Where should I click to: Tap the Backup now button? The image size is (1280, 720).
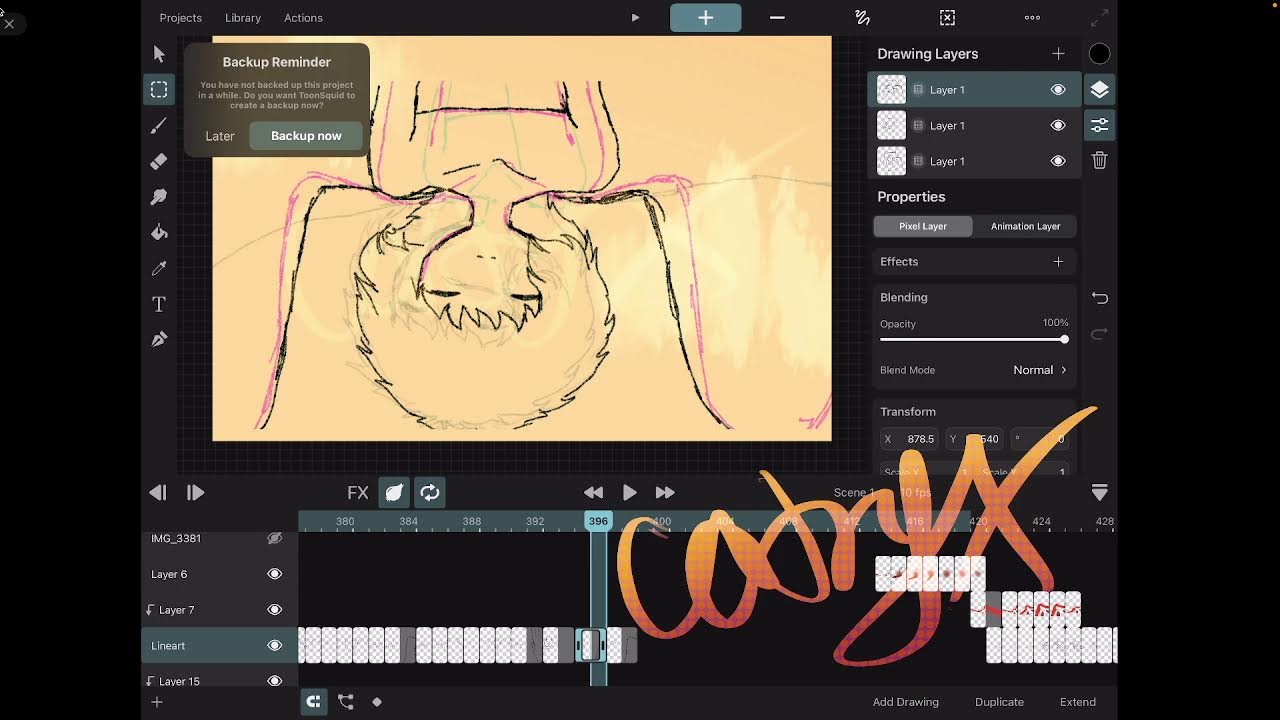(306, 136)
